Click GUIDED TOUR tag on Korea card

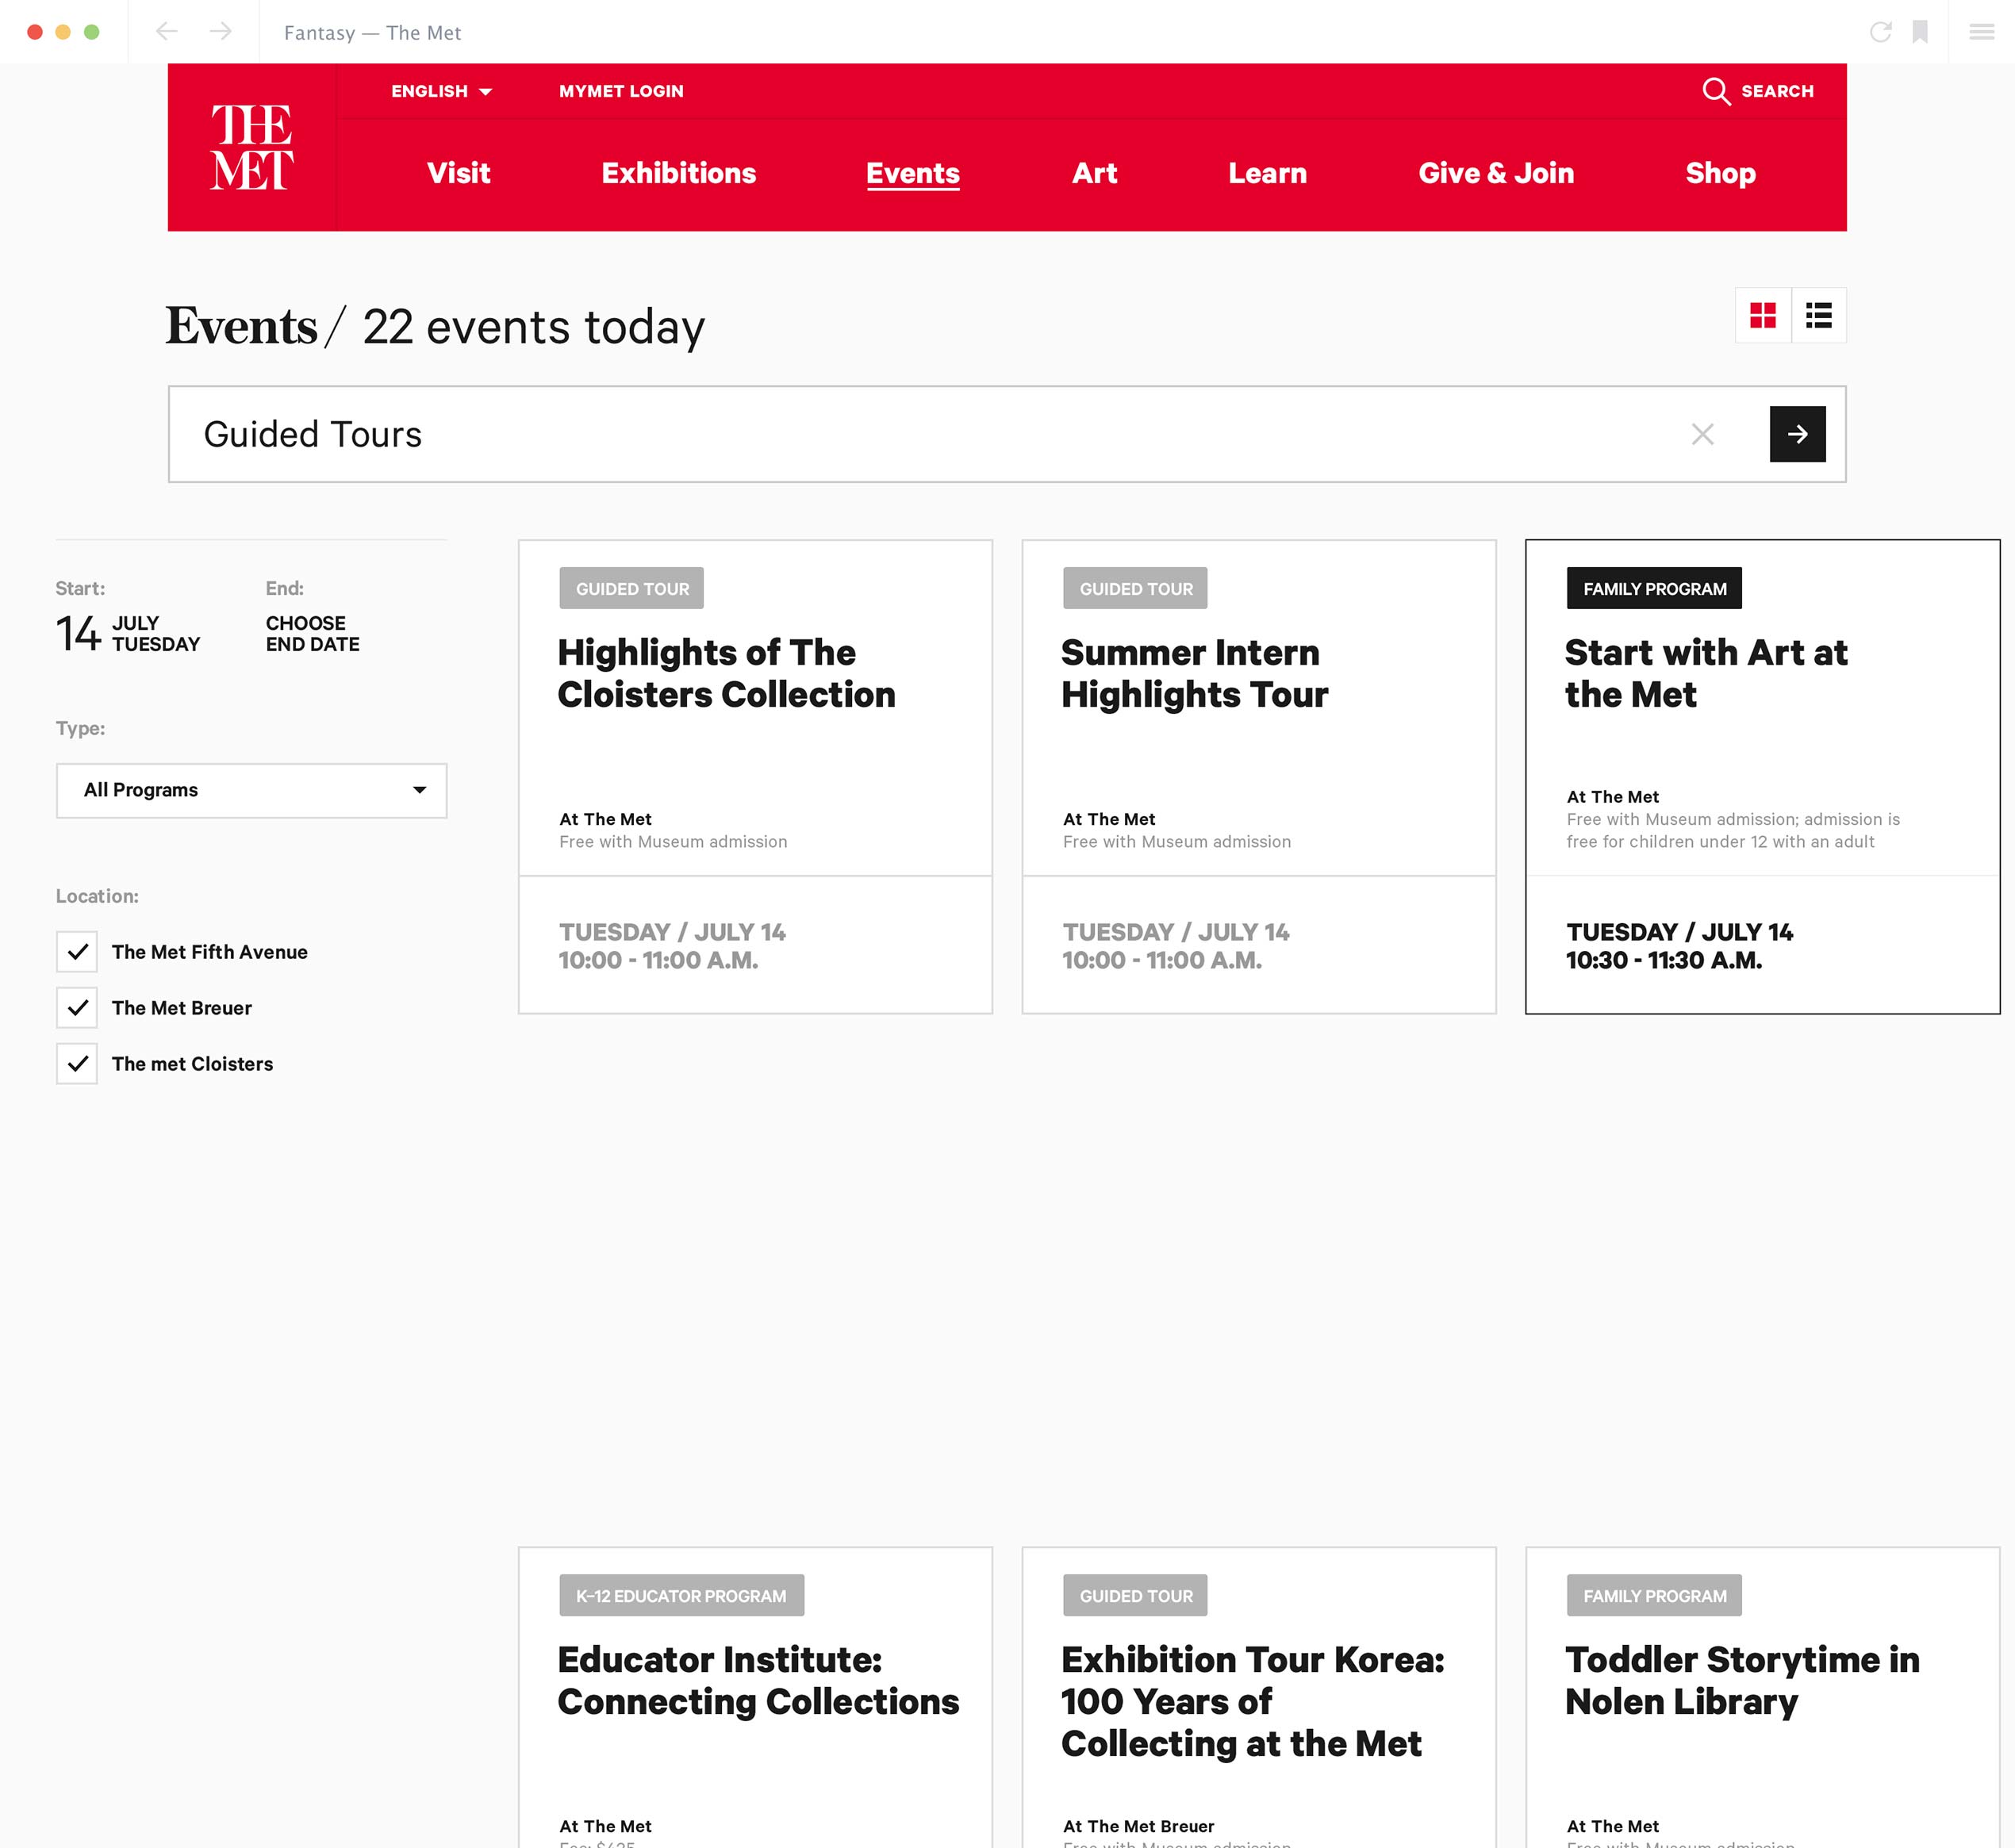pyautogui.click(x=1136, y=1596)
